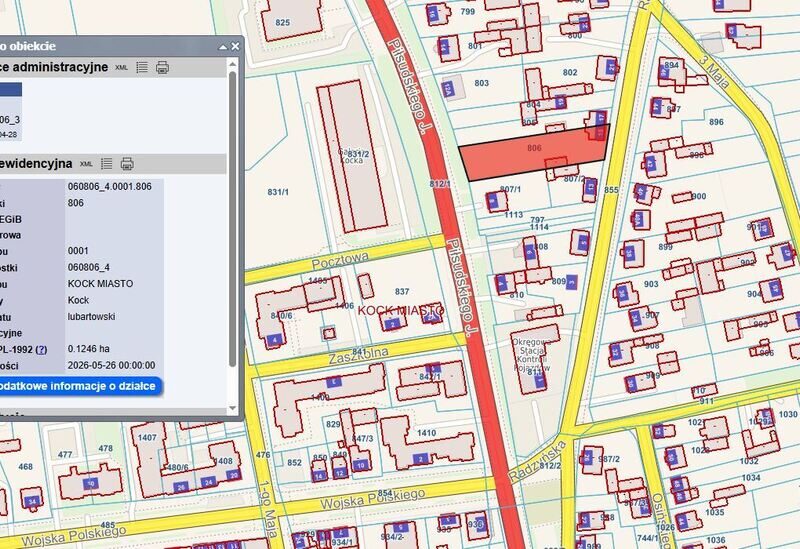Screen dimensions: 800x549
Task: Open the PL-1992 question mark help link
Action: 41,350
